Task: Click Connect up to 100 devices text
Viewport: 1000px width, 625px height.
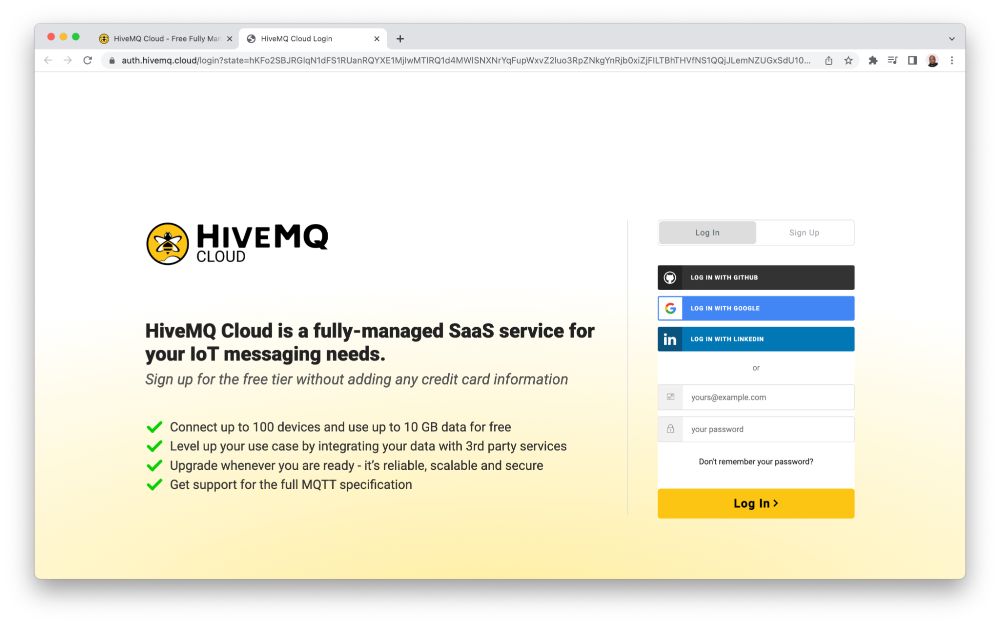Action: click(x=341, y=427)
